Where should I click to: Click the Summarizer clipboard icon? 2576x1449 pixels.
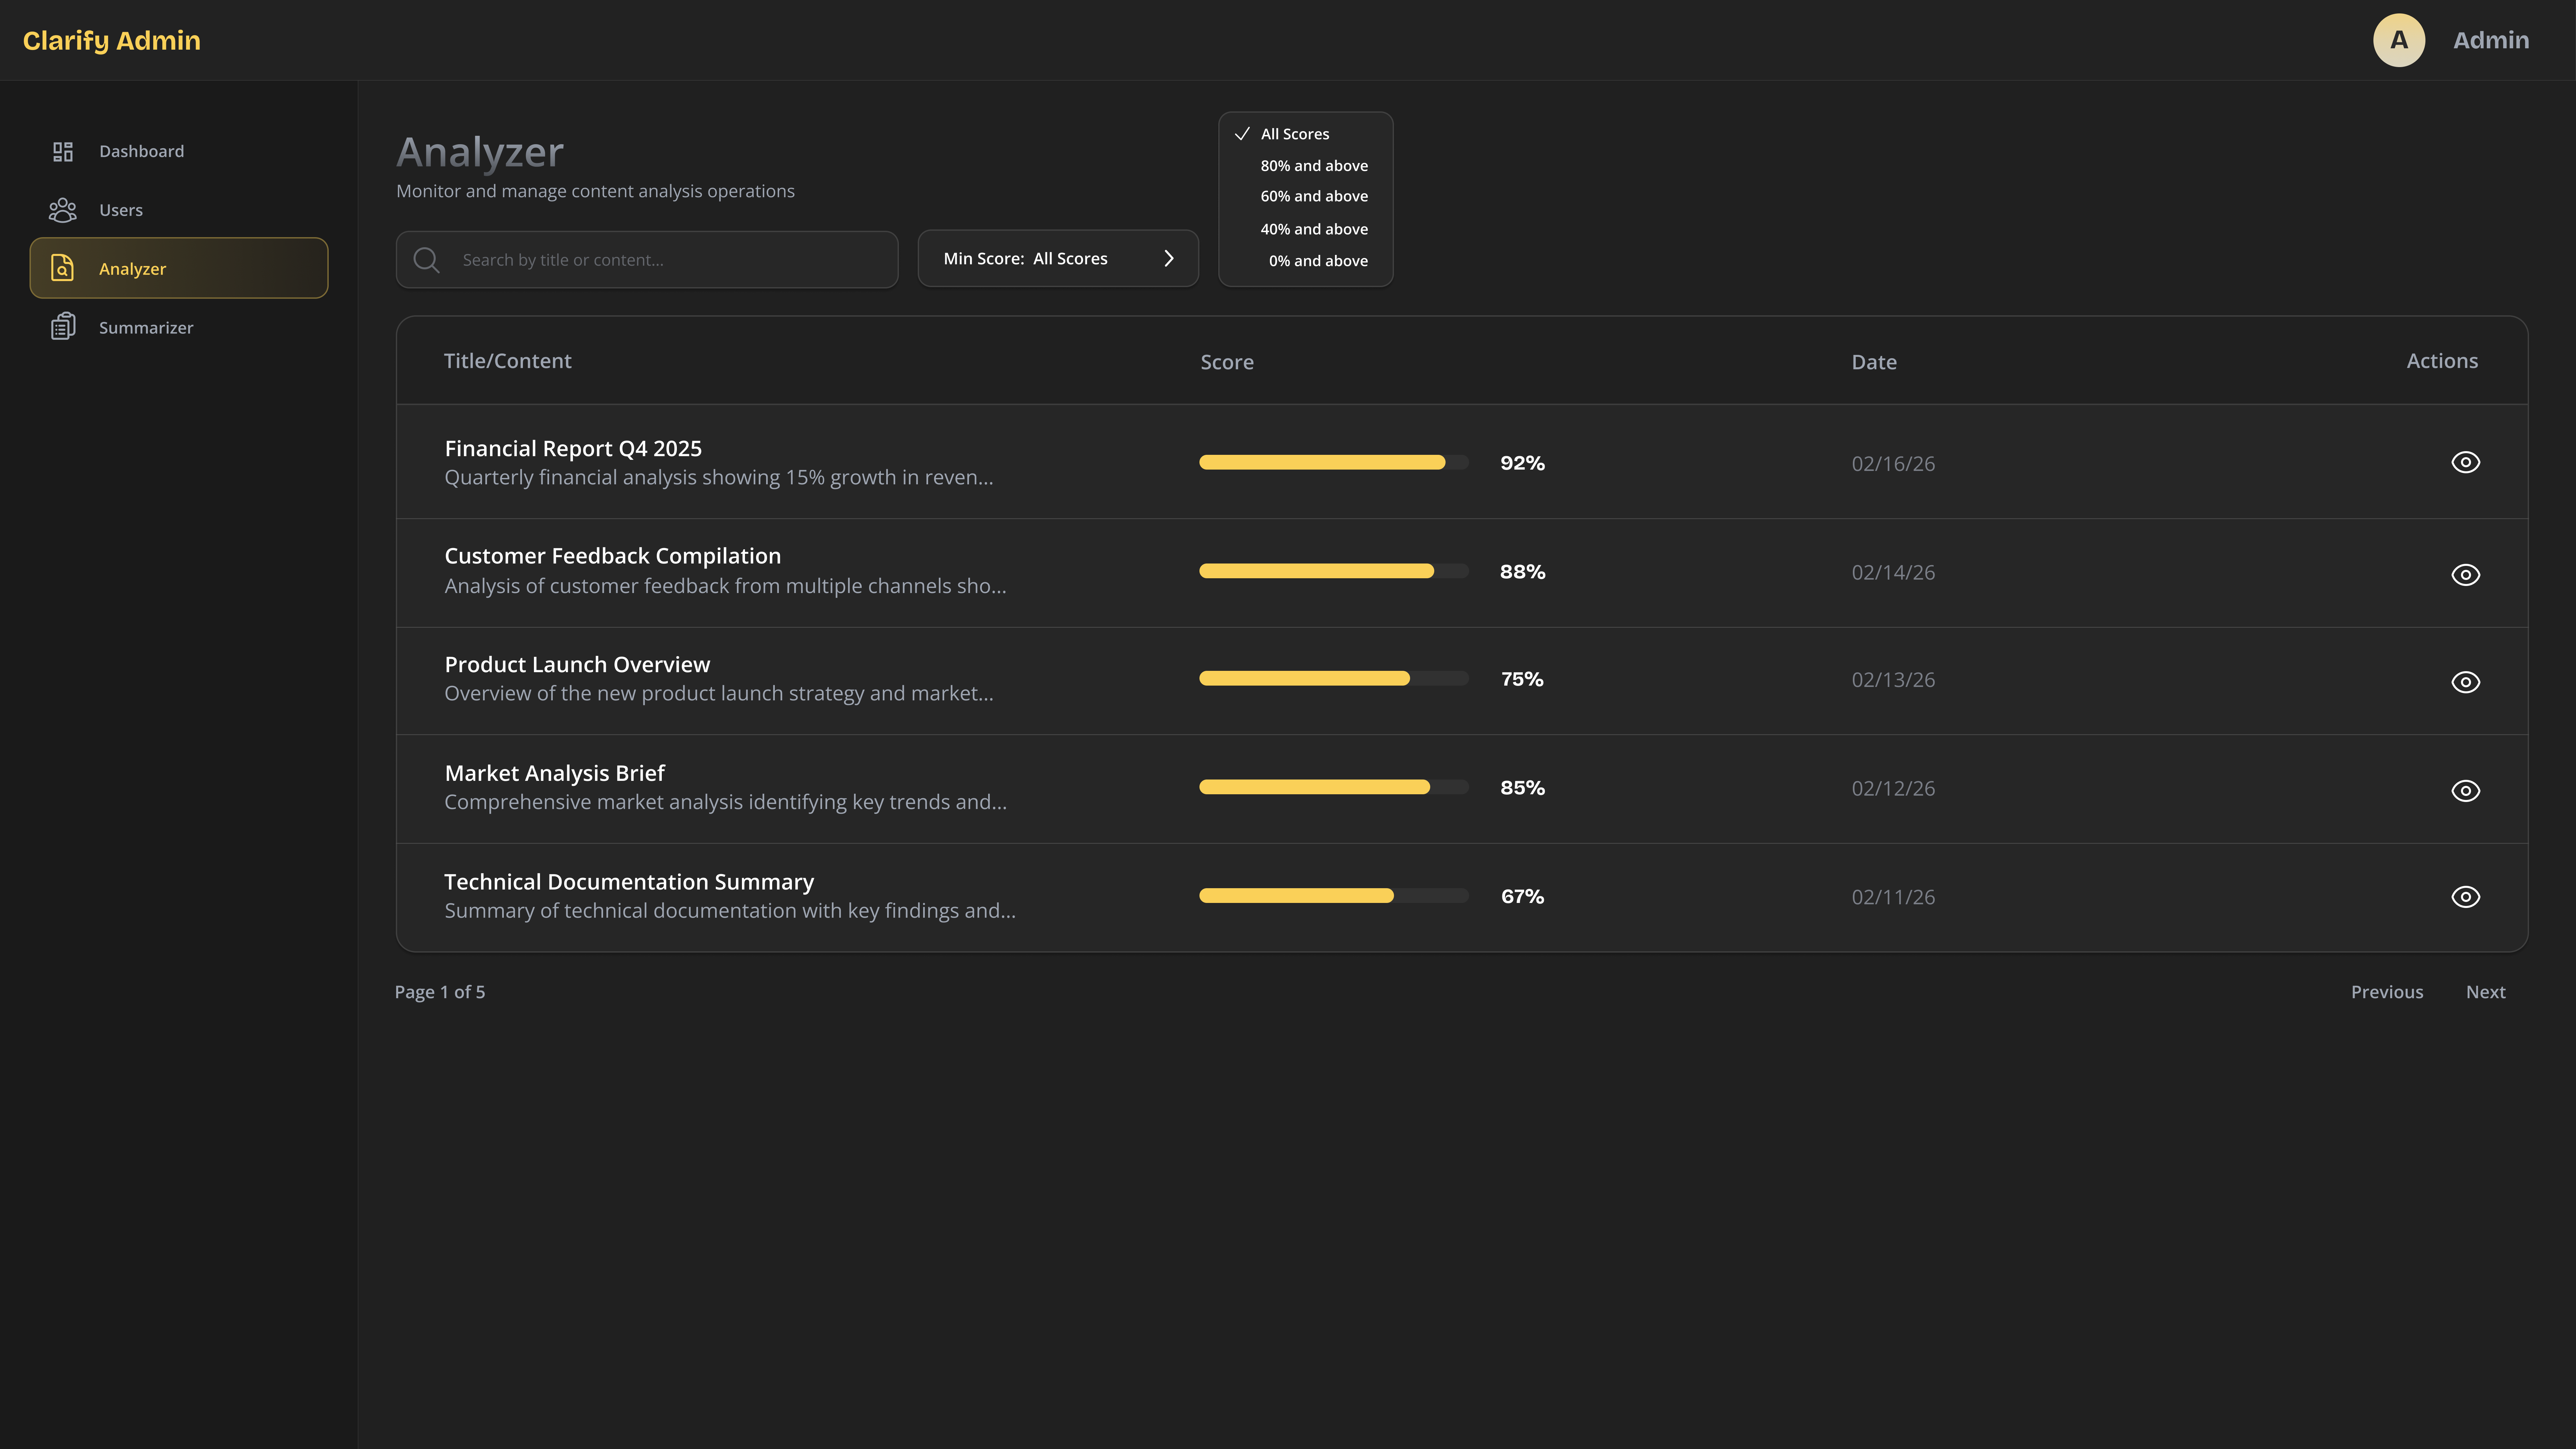click(x=63, y=327)
